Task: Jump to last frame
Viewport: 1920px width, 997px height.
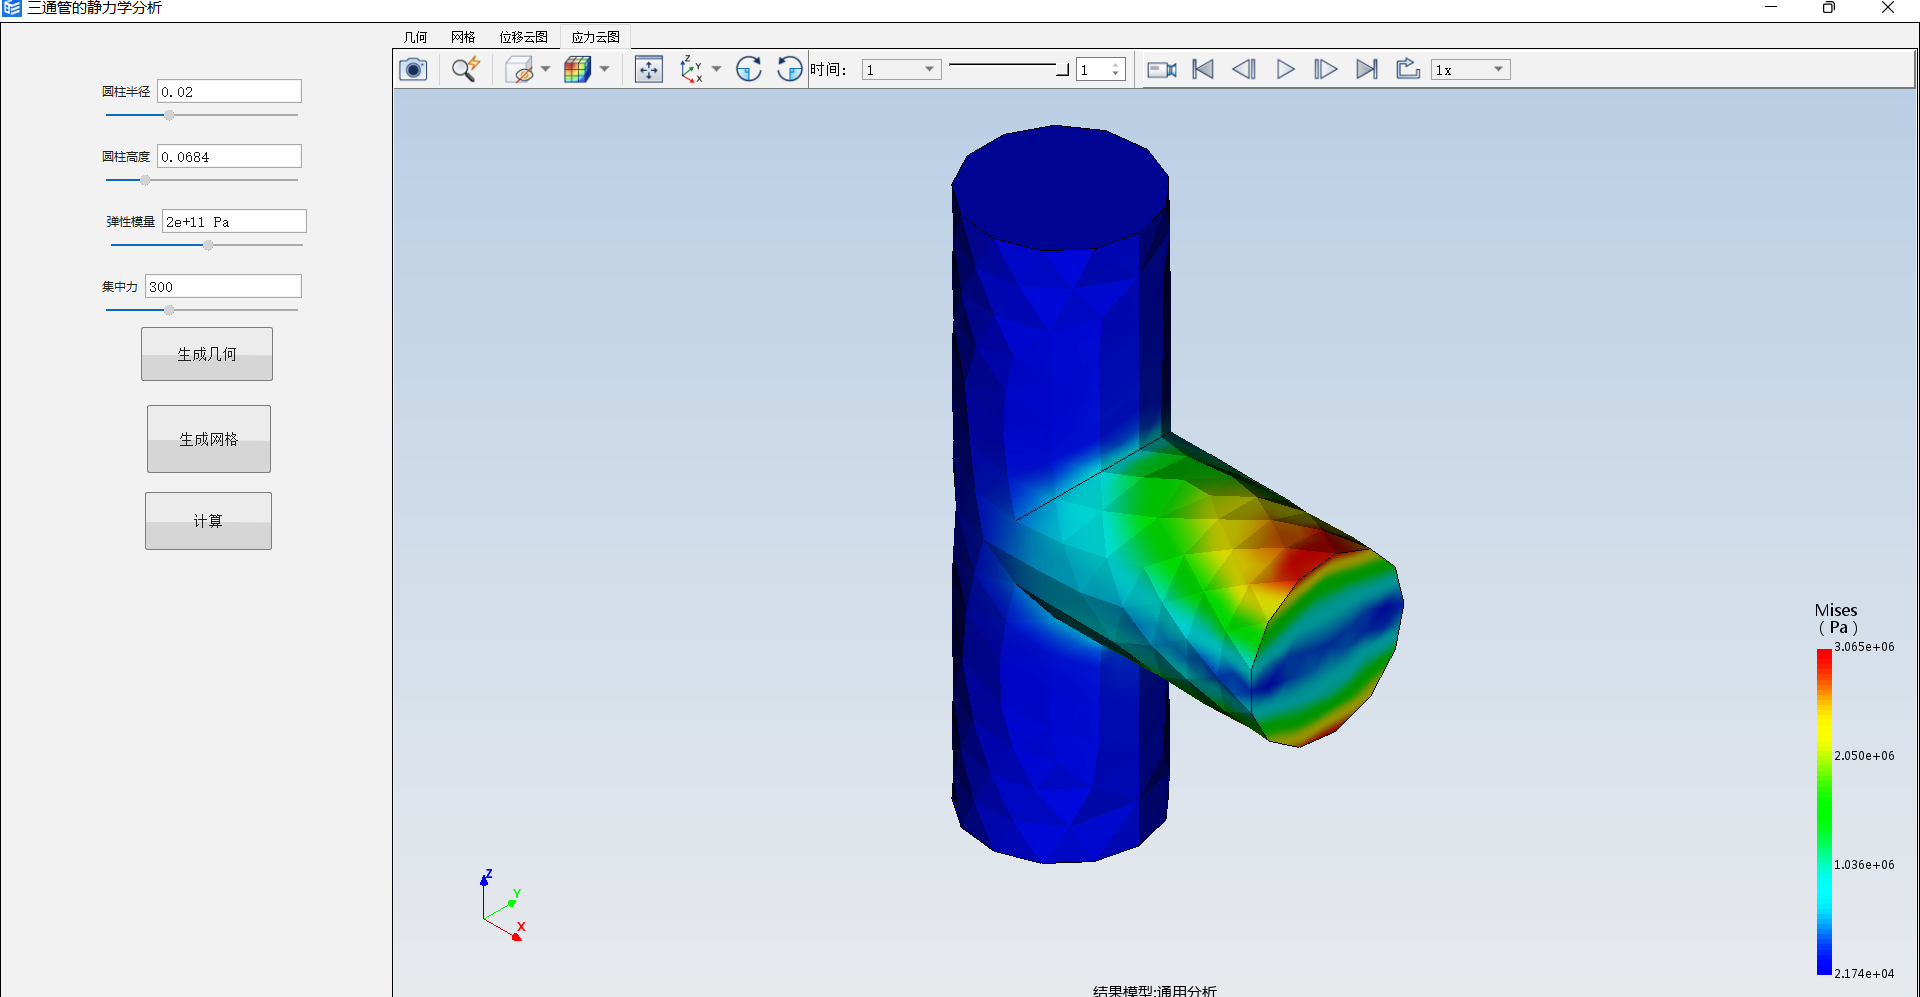Action: click(x=1367, y=70)
